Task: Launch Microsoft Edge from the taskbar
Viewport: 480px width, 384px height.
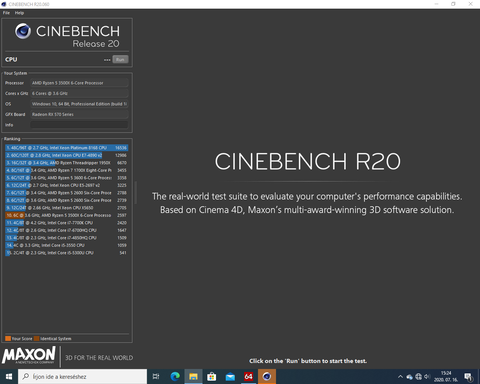Action: (175, 377)
